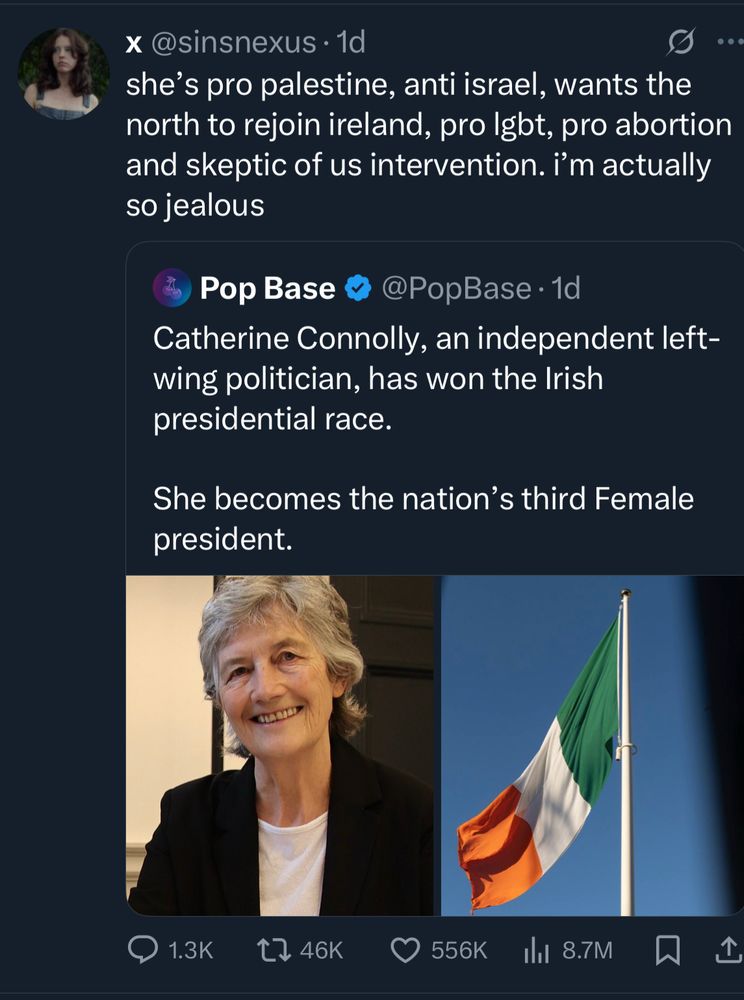This screenshot has height=1000, width=744.
Task: Click the blue verified badge beside Pop Base
Action: [355, 289]
